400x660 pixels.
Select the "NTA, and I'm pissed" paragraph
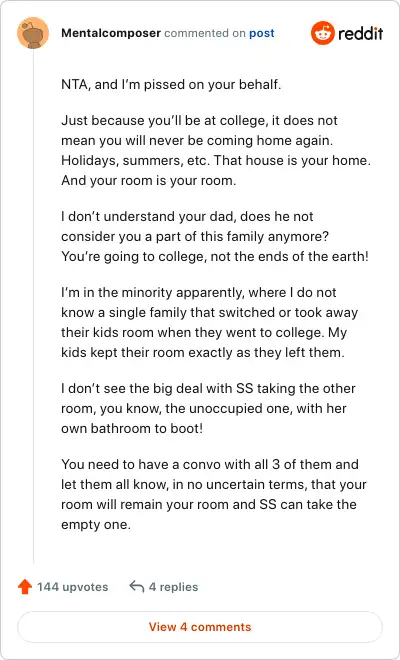click(171, 85)
